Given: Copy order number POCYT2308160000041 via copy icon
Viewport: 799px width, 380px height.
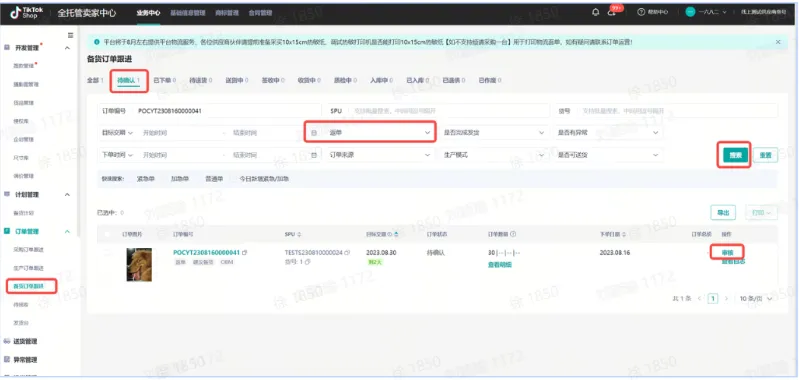Looking at the screenshot, I should 245,253.
